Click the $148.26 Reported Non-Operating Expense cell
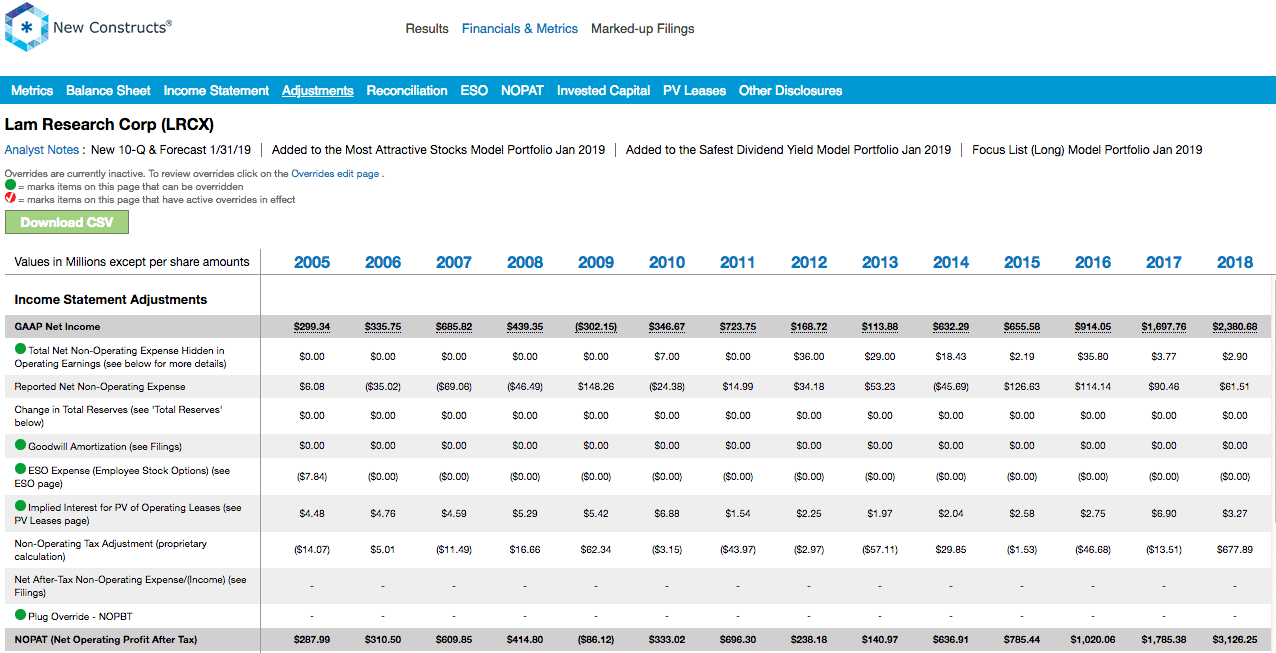Image resolution: width=1276 pixels, height=653 pixels. click(x=596, y=386)
